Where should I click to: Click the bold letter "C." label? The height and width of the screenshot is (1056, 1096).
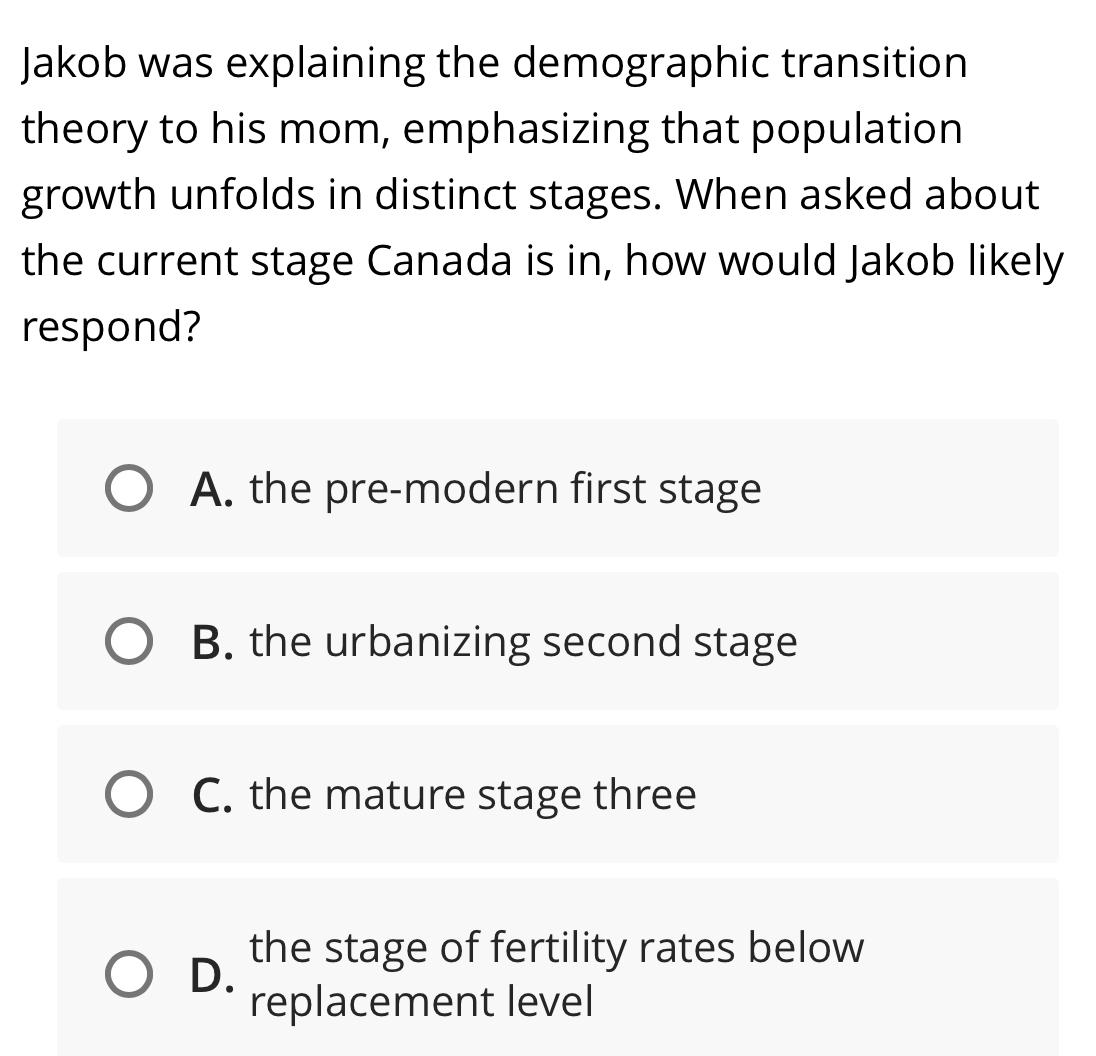[x=212, y=795]
